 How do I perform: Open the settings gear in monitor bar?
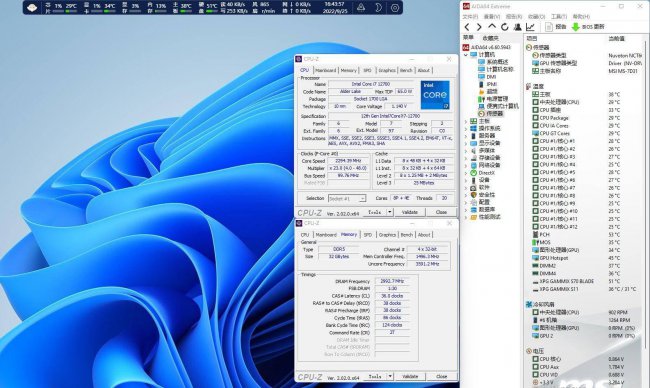click(395, 7)
